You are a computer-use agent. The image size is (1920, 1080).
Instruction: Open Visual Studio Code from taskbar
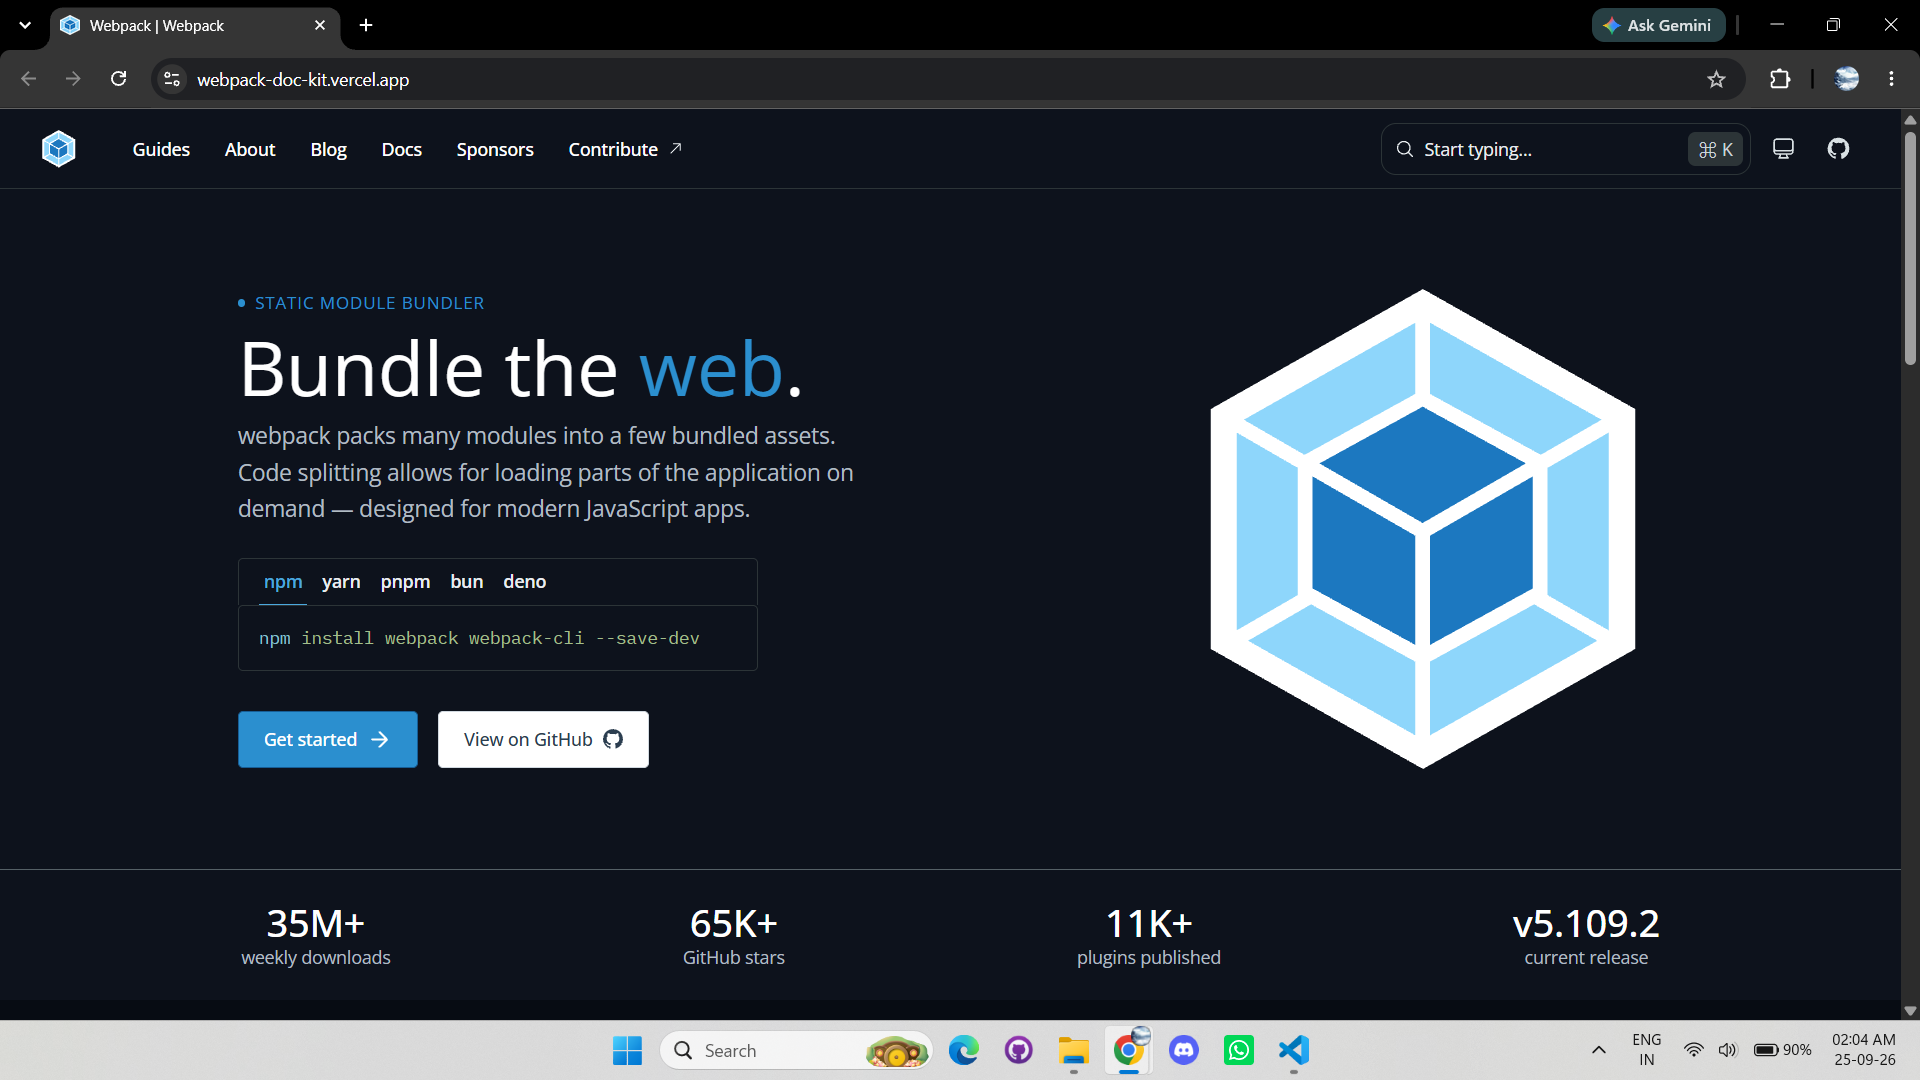(1294, 1050)
